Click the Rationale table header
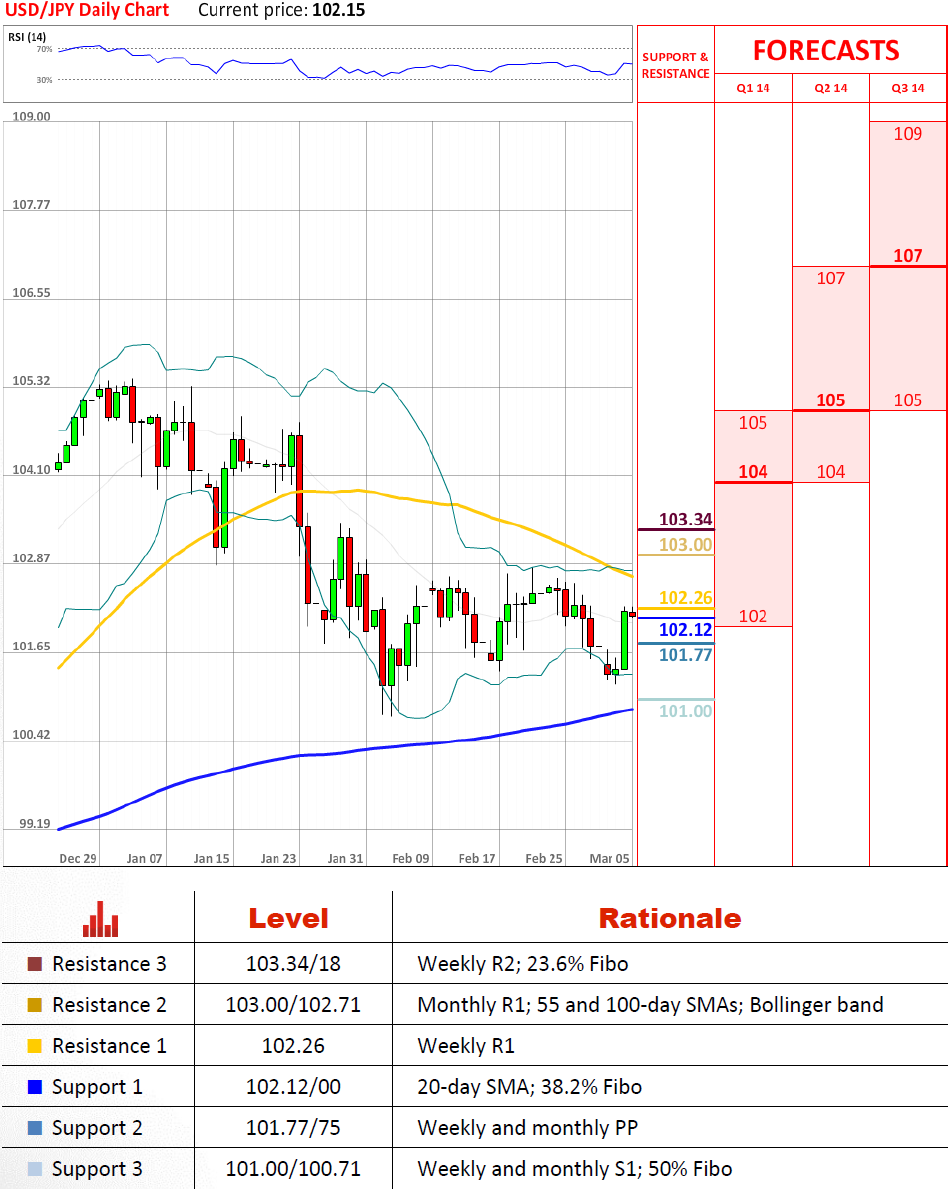Image resolution: width=949 pixels, height=1189 pixels. click(x=669, y=918)
